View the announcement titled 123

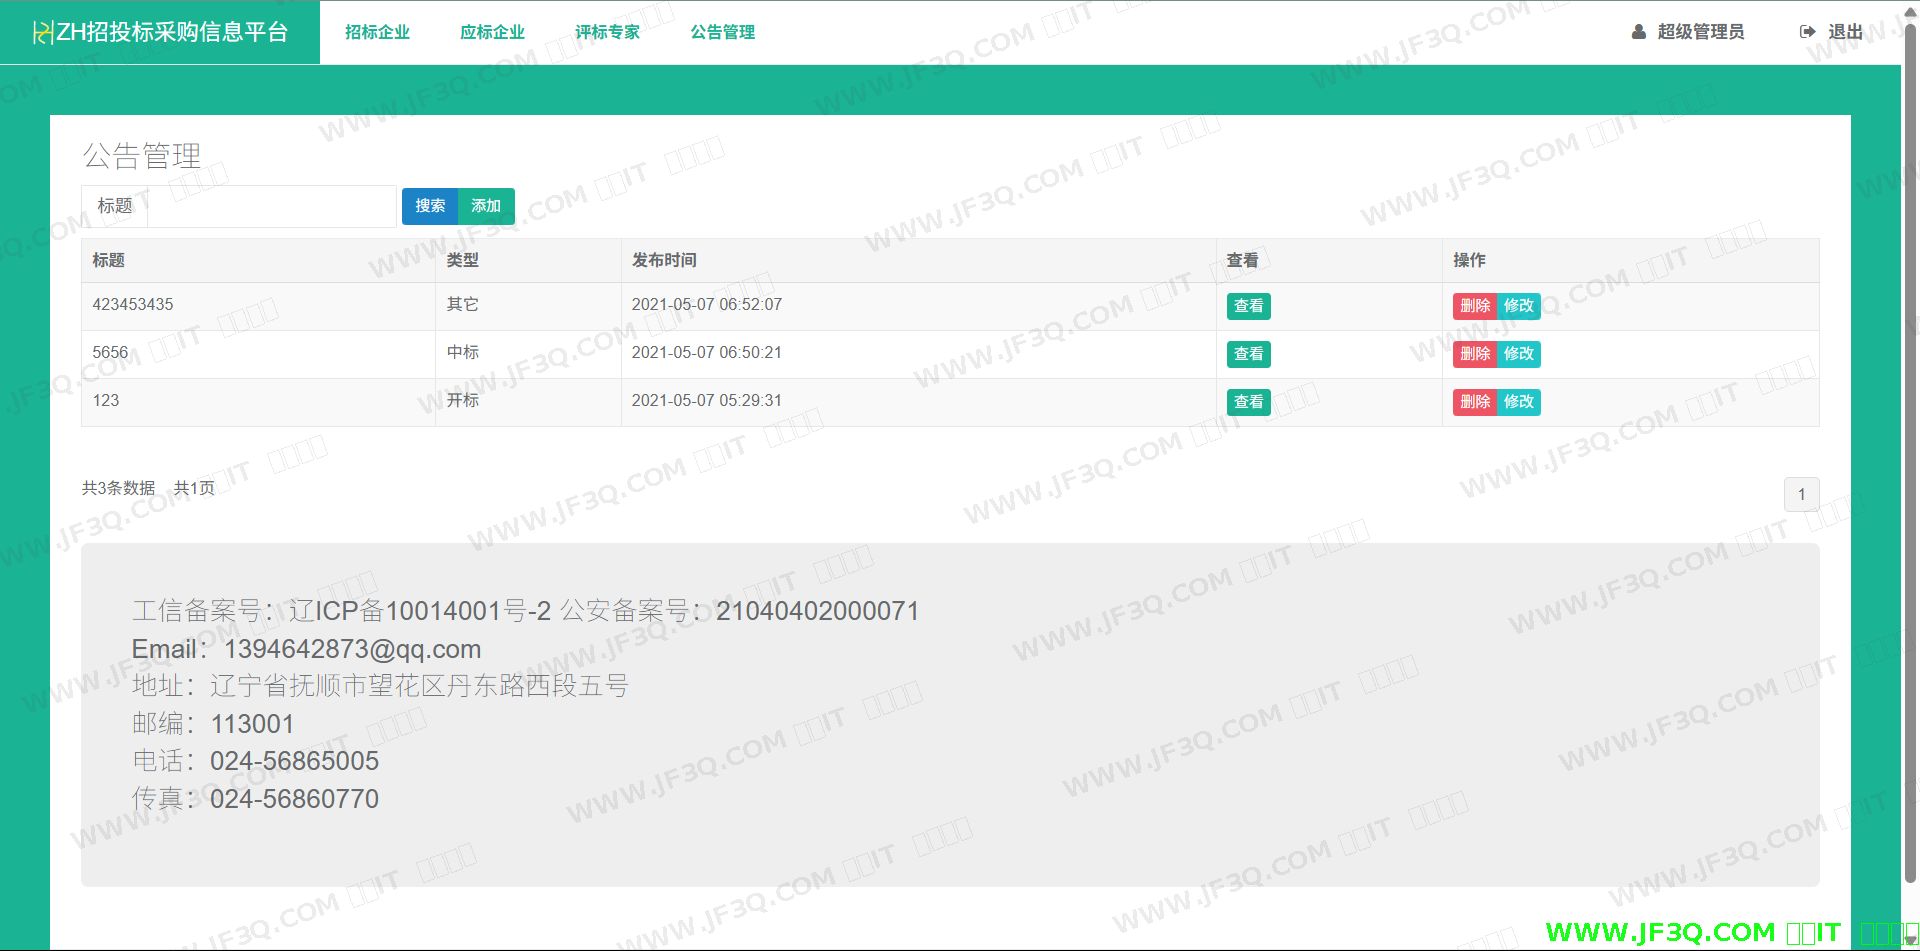1248,402
